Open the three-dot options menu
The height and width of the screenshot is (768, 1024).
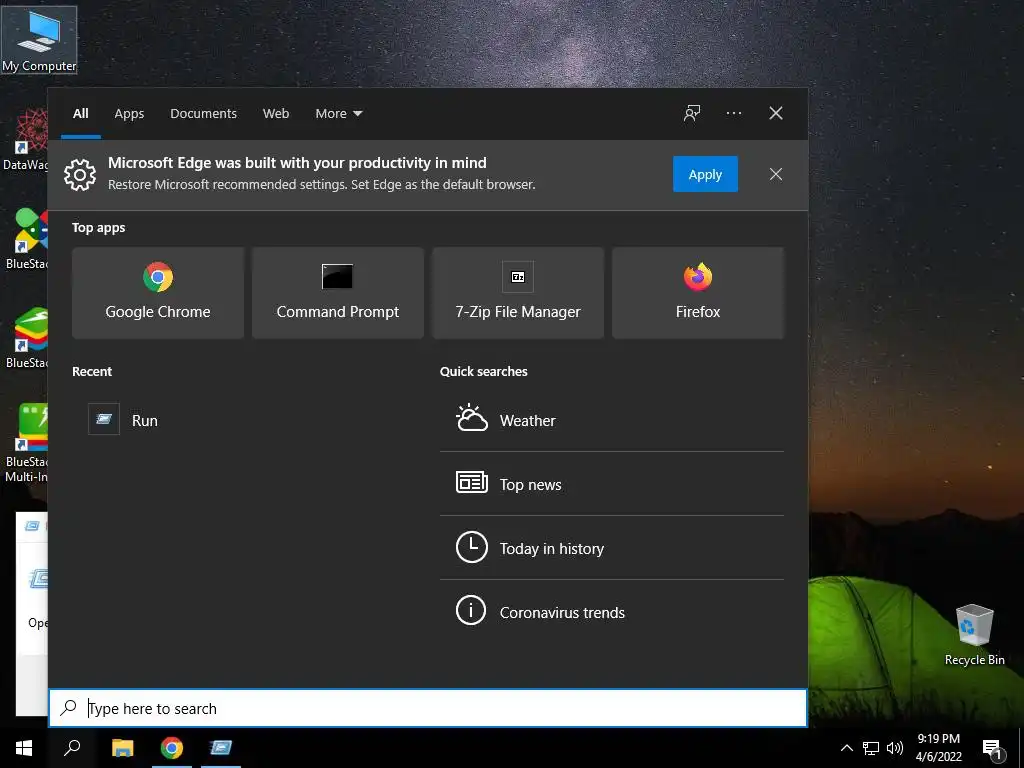(733, 114)
